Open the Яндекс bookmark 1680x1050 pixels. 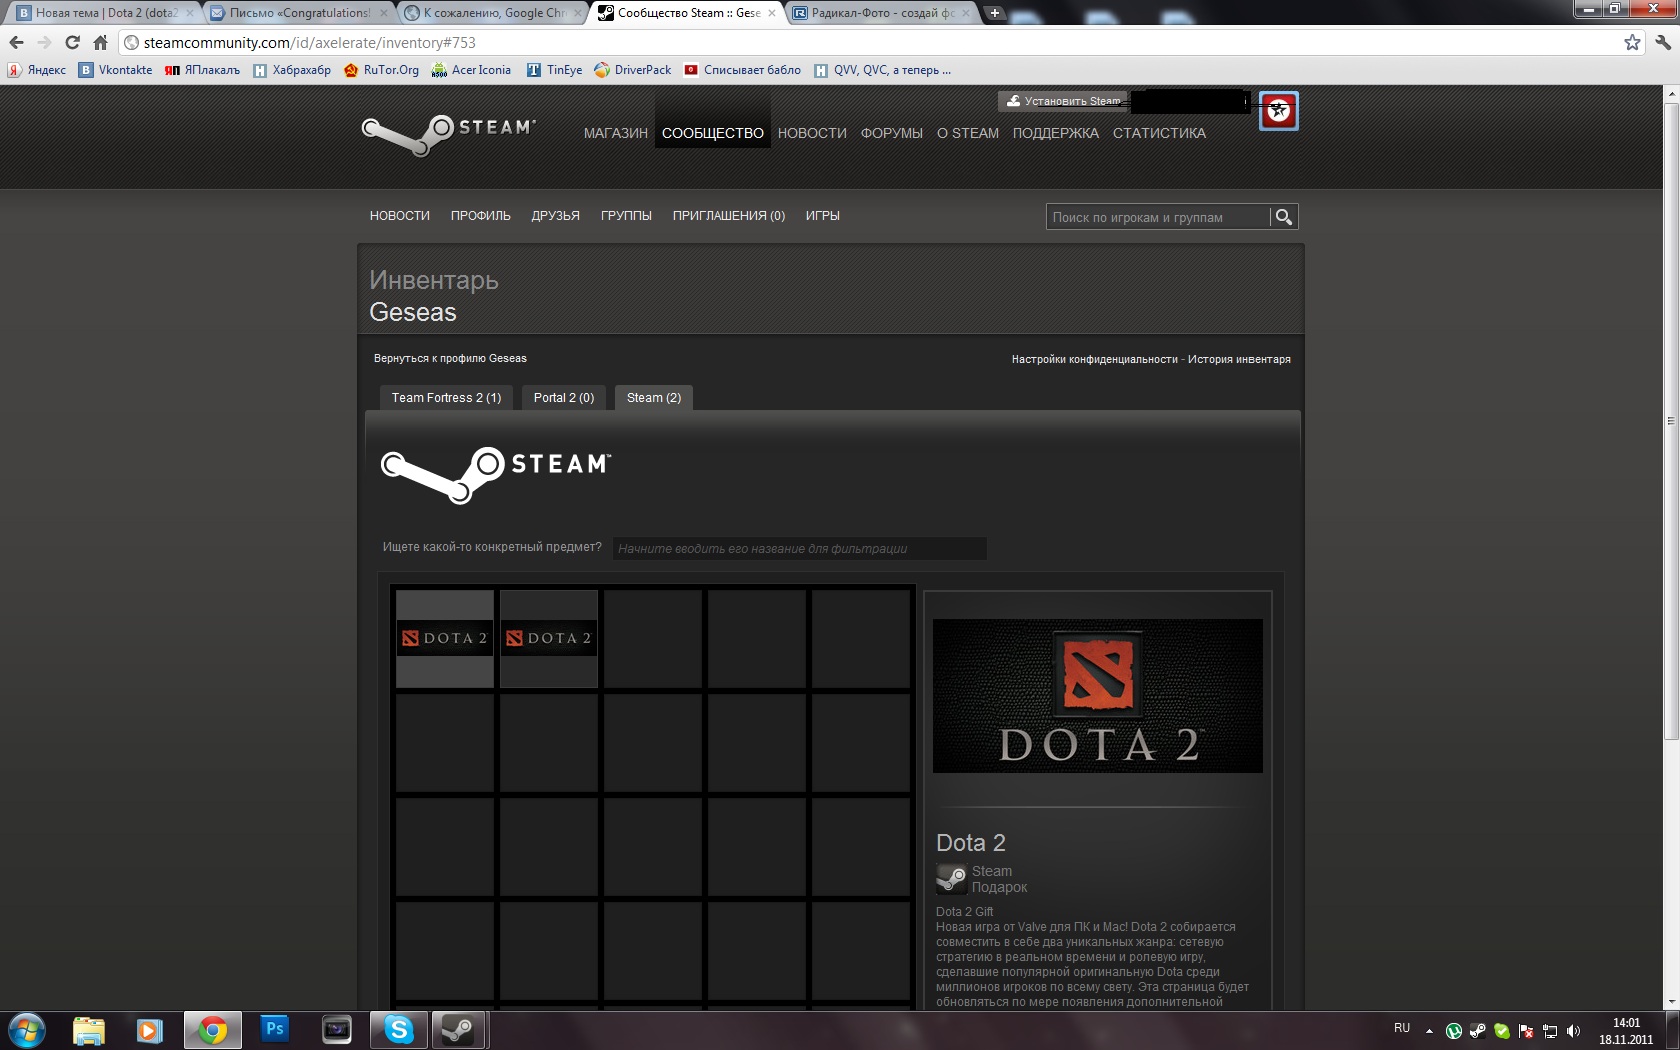[37, 70]
